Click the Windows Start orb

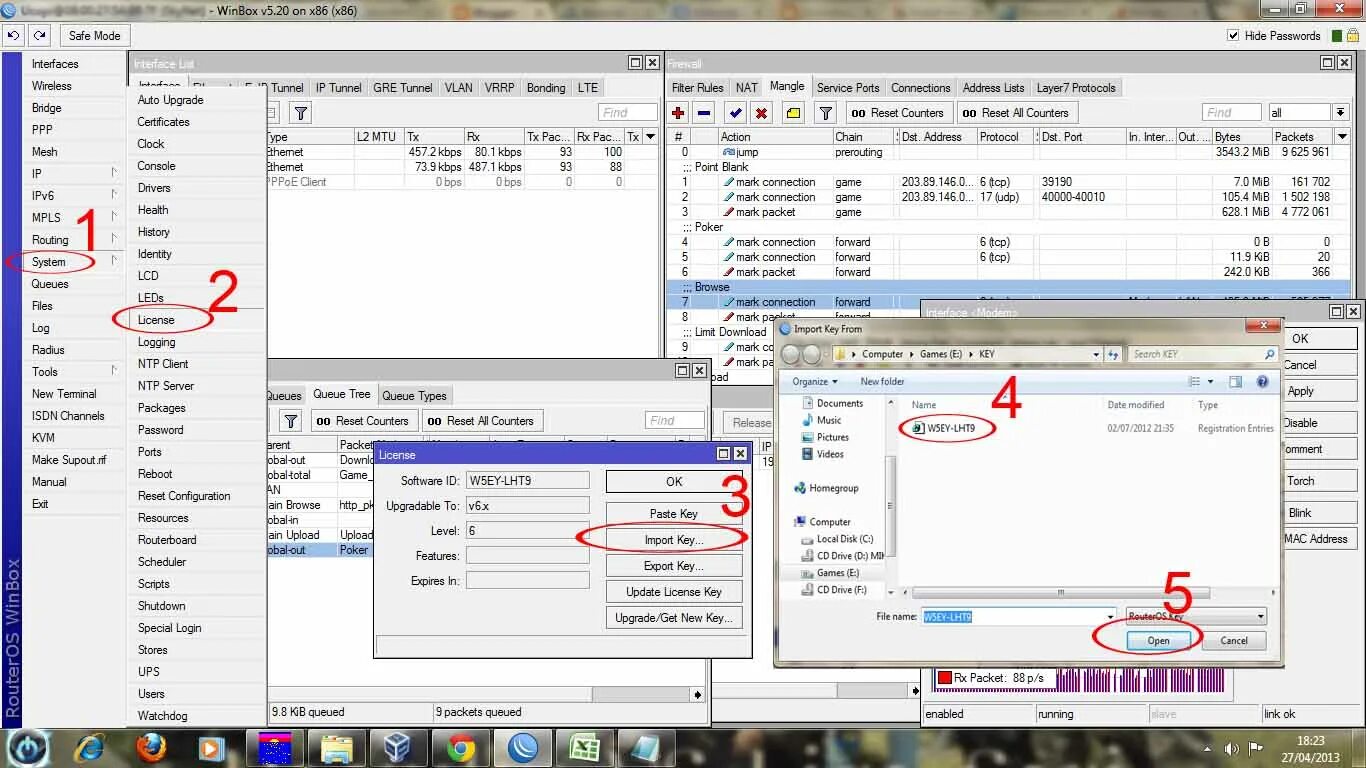coord(30,747)
